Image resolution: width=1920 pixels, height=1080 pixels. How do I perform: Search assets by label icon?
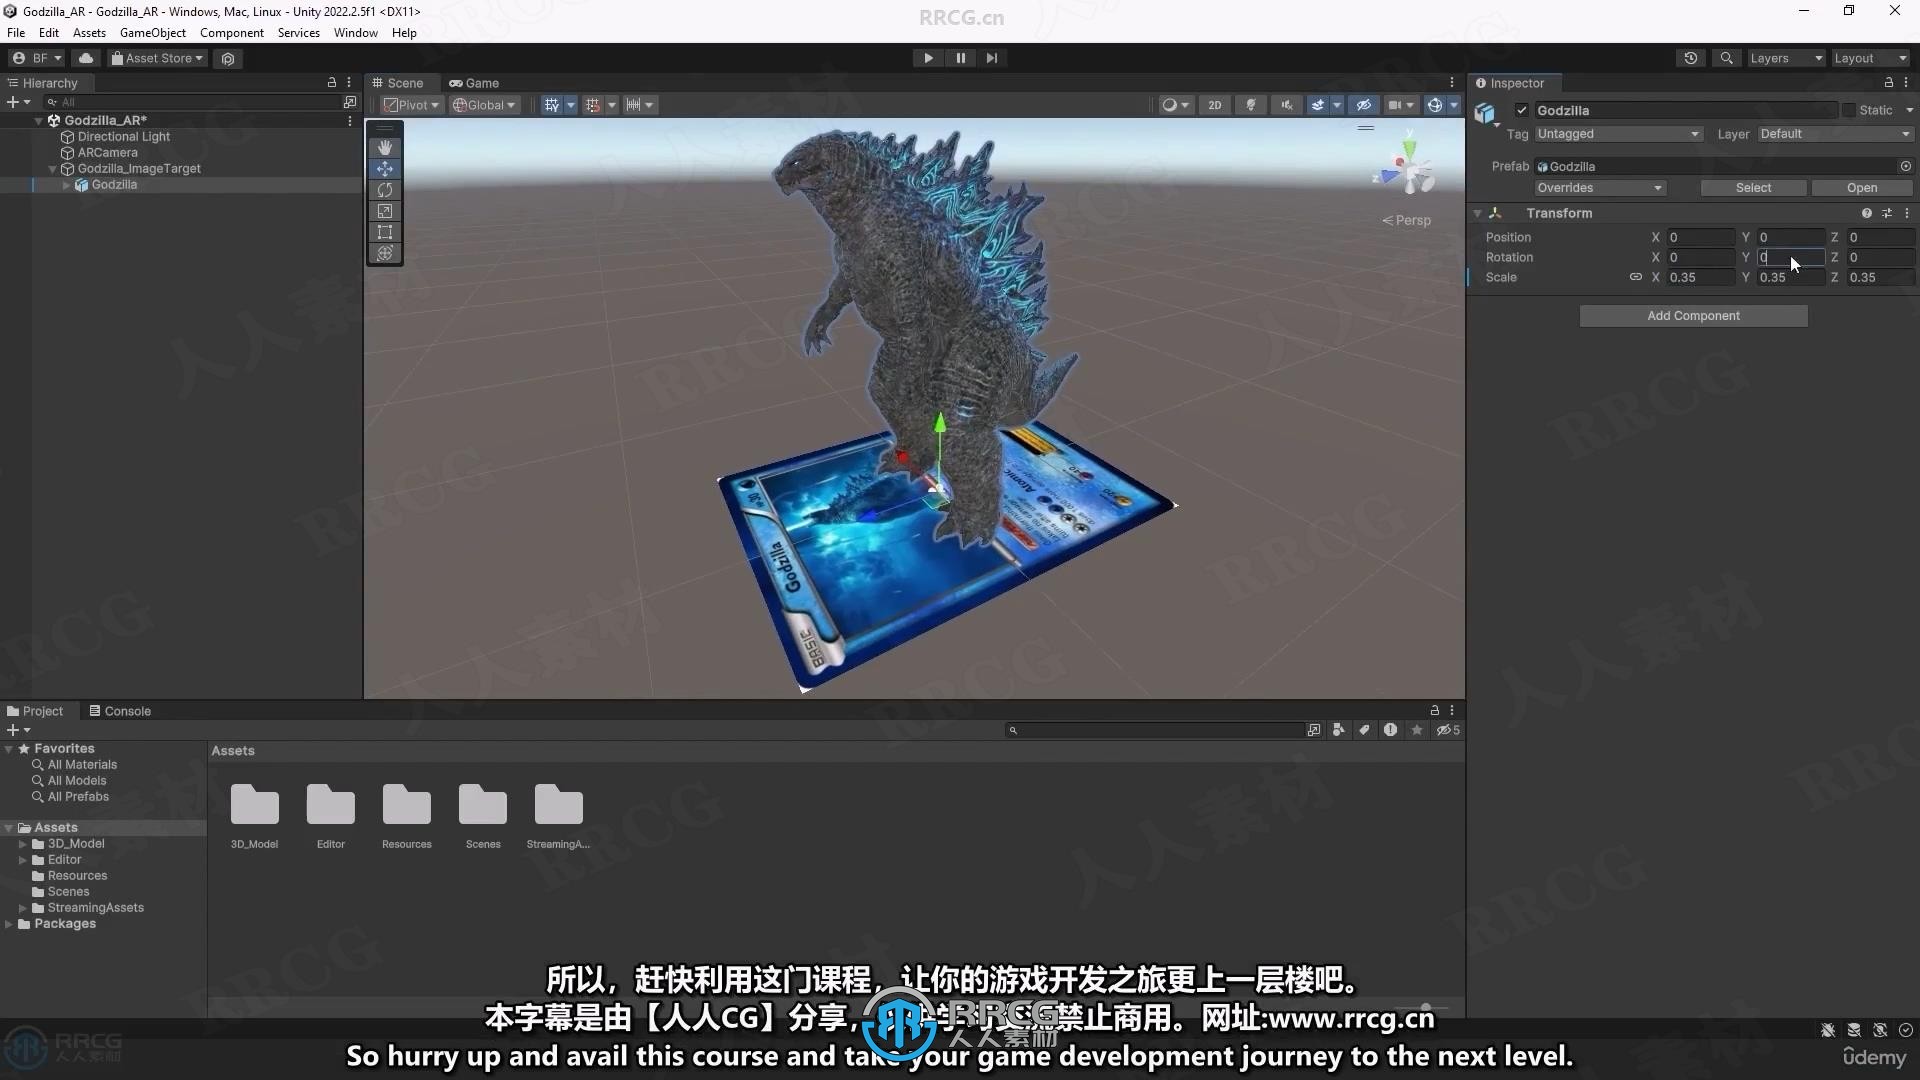click(1364, 730)
